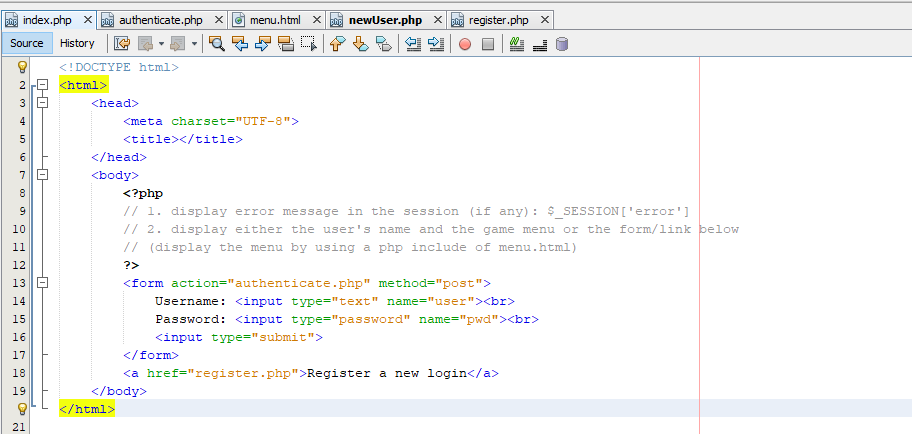Place cursor in the title tags
The height and width of the screenshot is (434, 912).
[x=183, y=140]
